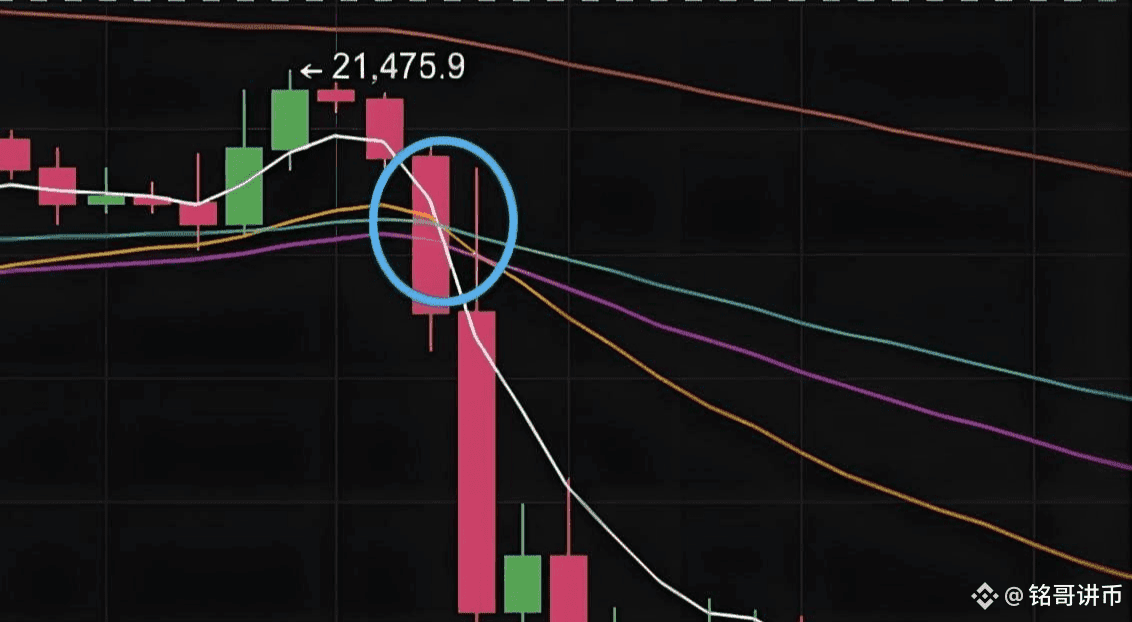Select the tallest red candlestick body
The width and height of the screenshot is (1132, 622).
pyautogui.click(x=477, y=462)
